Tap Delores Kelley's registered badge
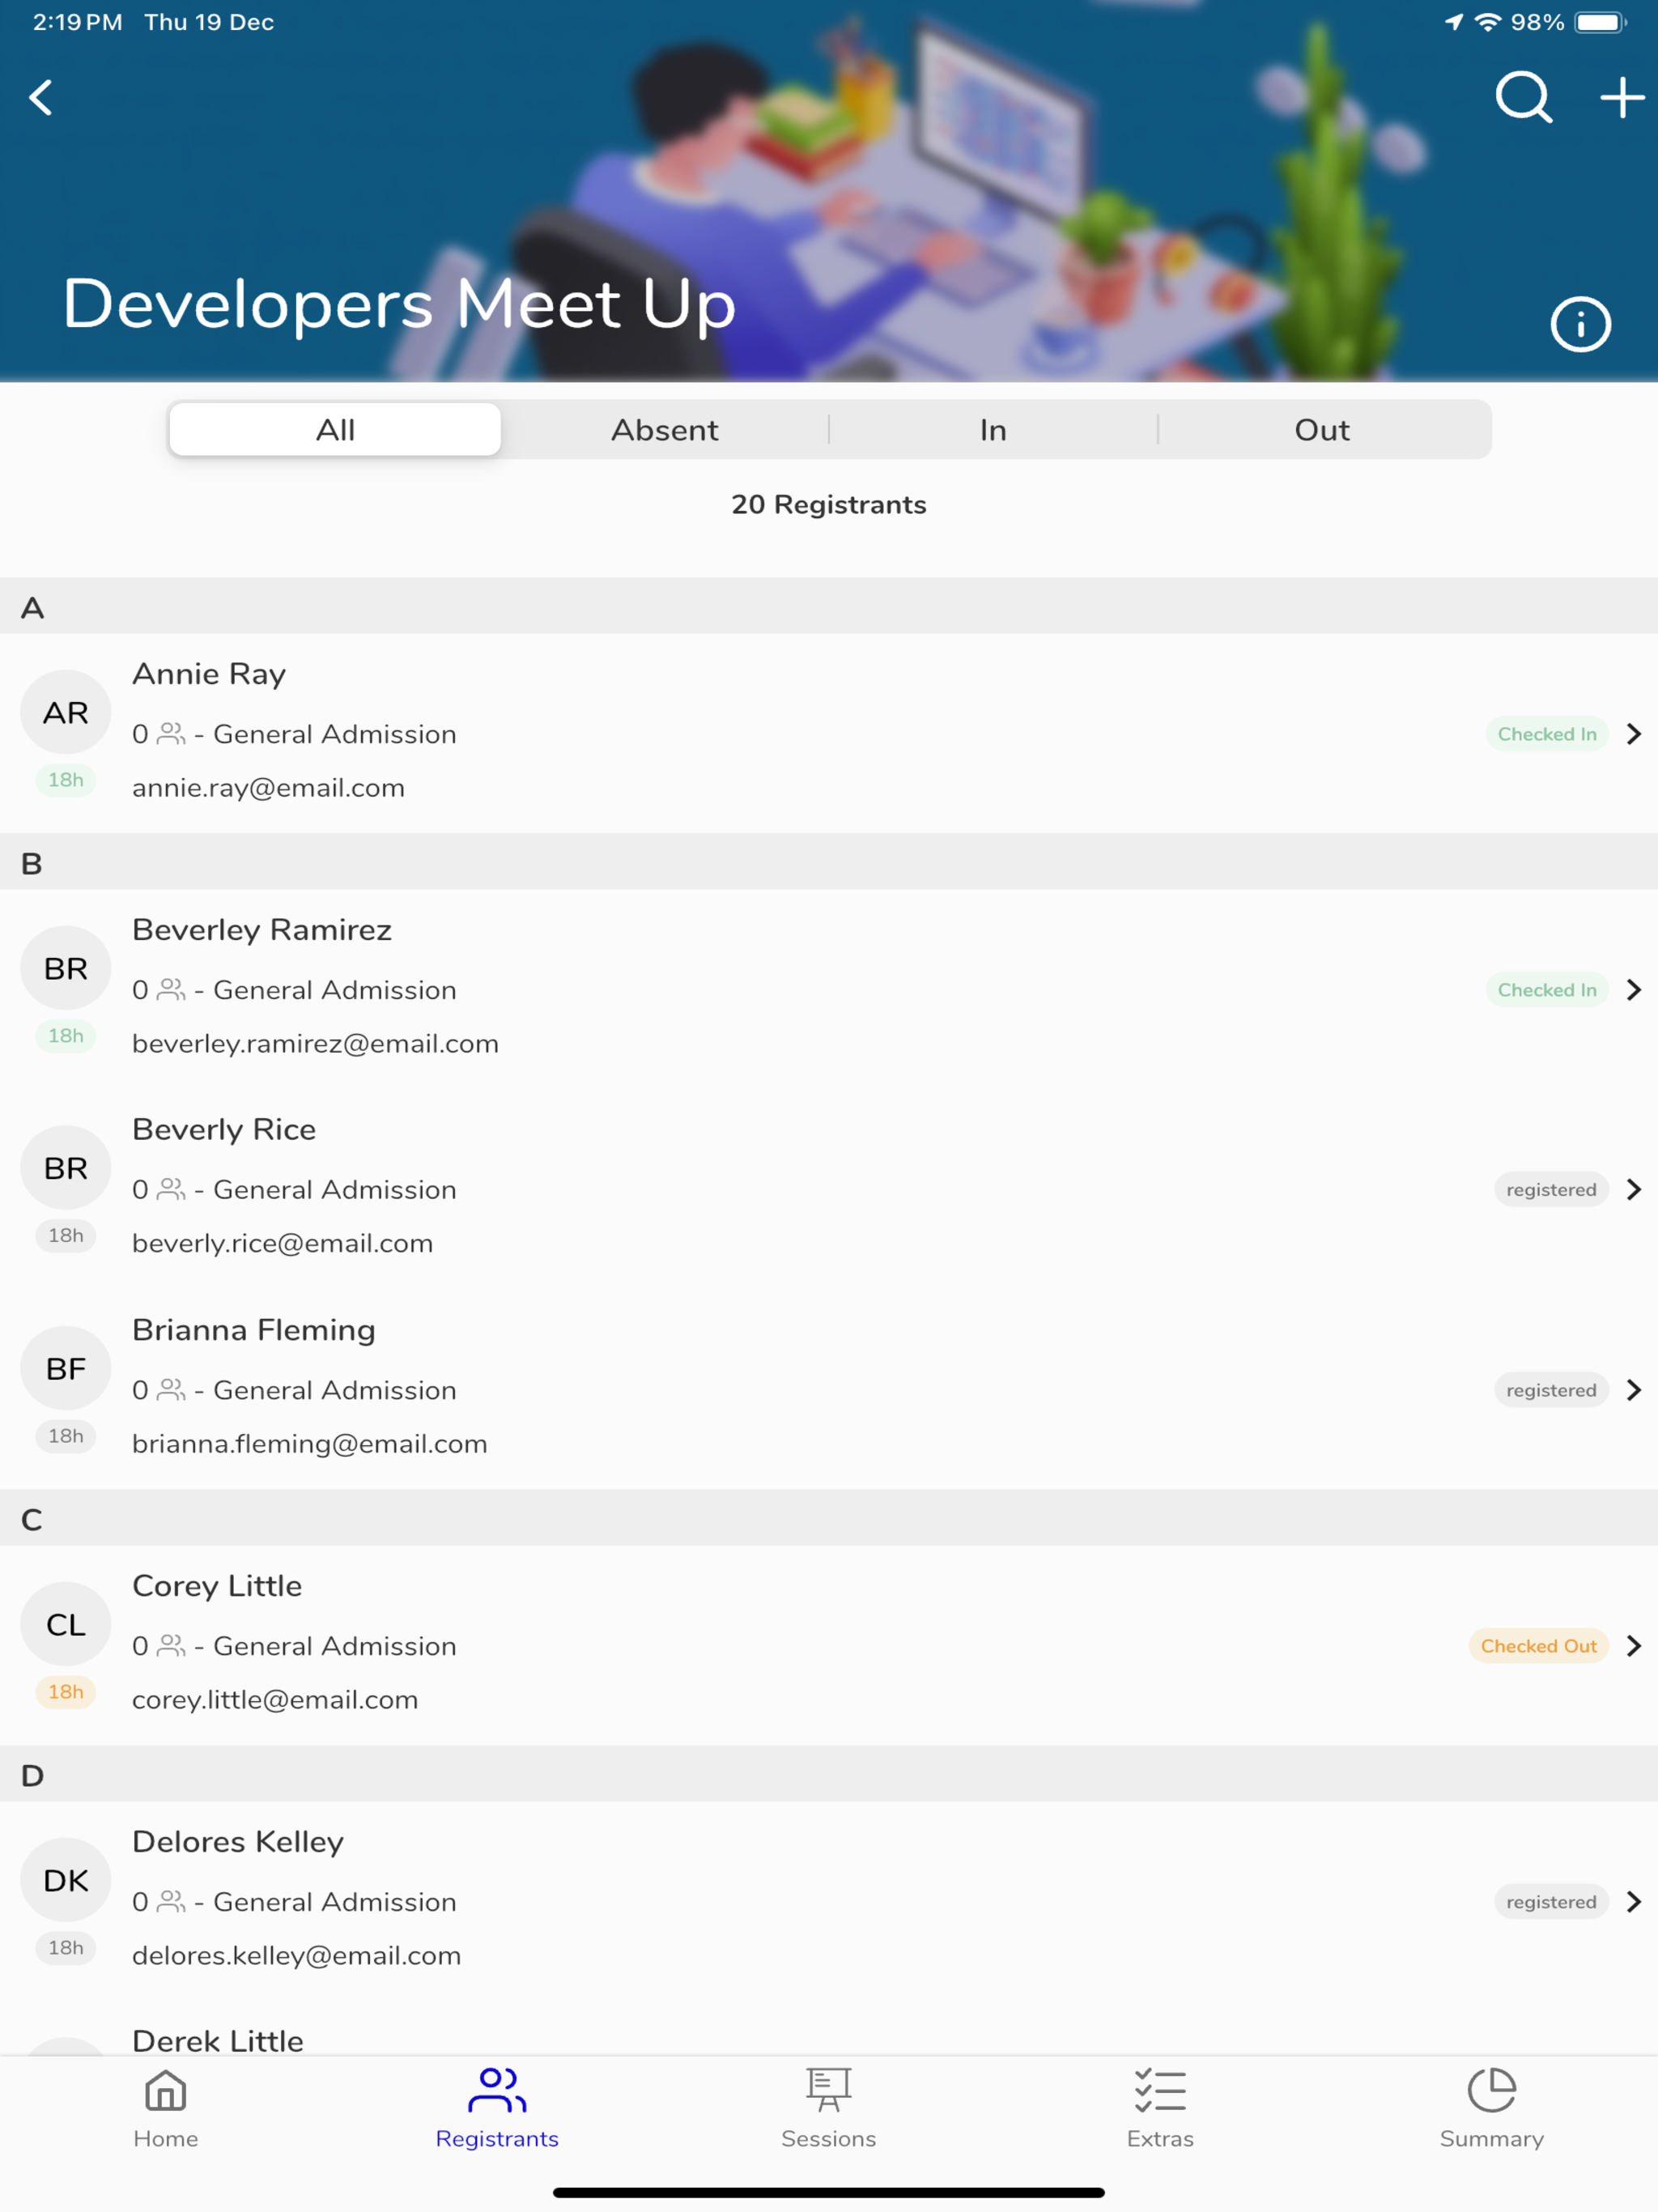This screenshot has width=1658, height=2212. click(x=1551, y=1901)
